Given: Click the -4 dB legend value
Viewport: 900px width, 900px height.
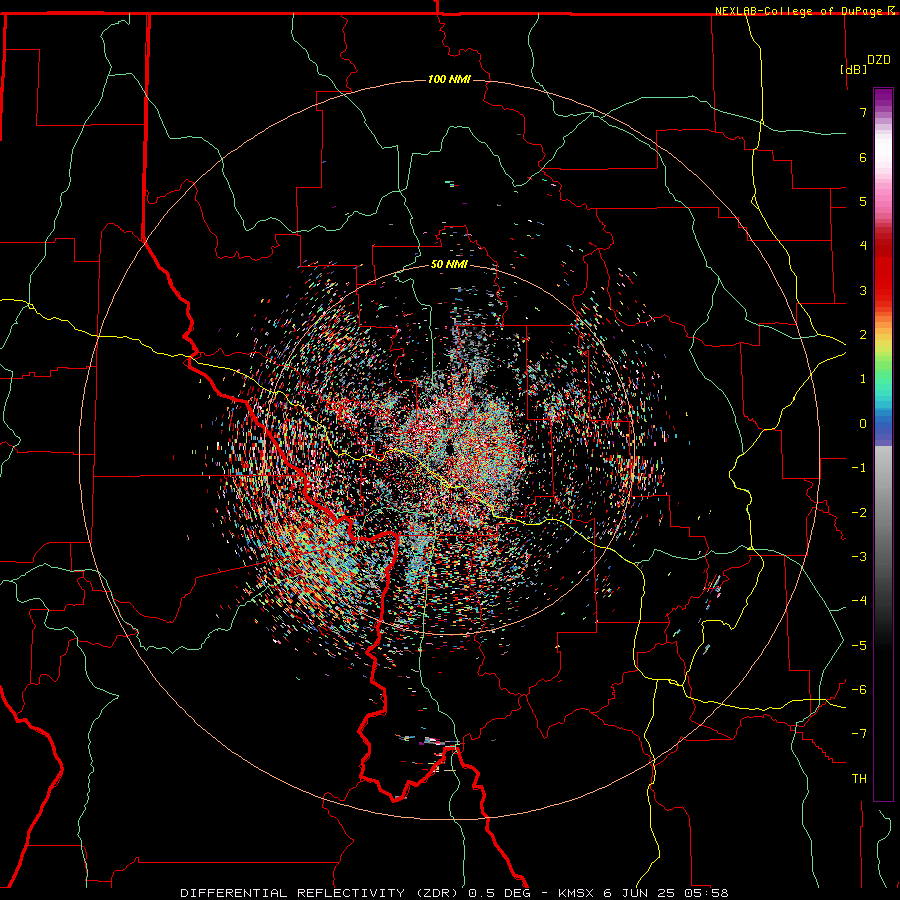Looking at the screenshot, I should coord(859,601).
